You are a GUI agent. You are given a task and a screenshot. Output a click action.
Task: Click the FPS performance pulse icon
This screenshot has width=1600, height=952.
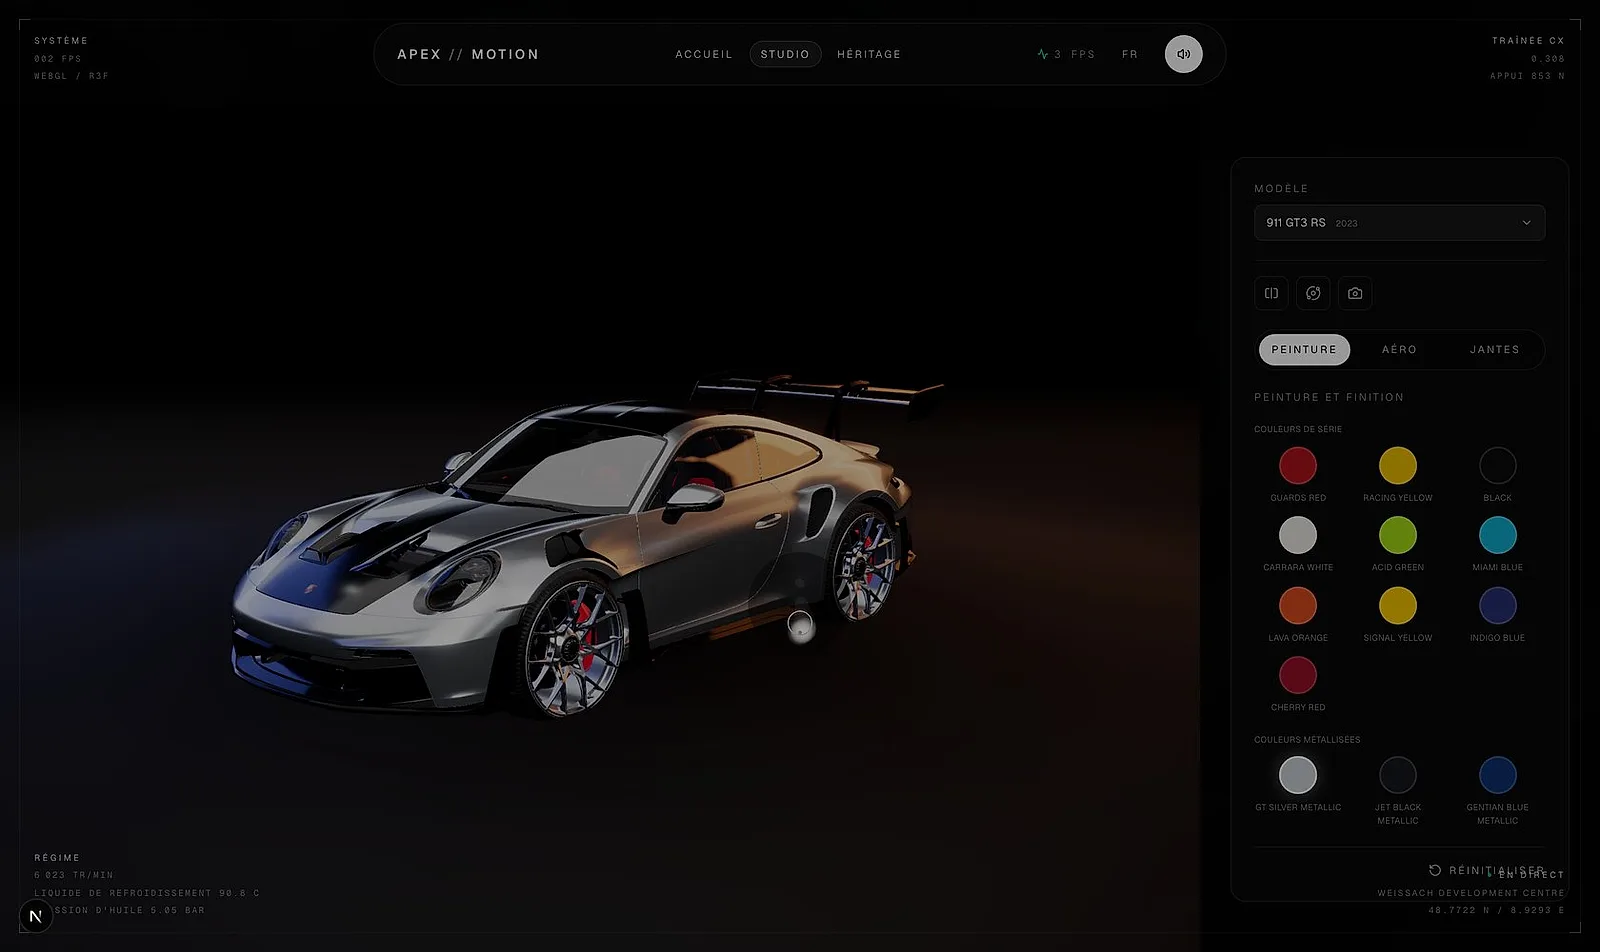1043,54
